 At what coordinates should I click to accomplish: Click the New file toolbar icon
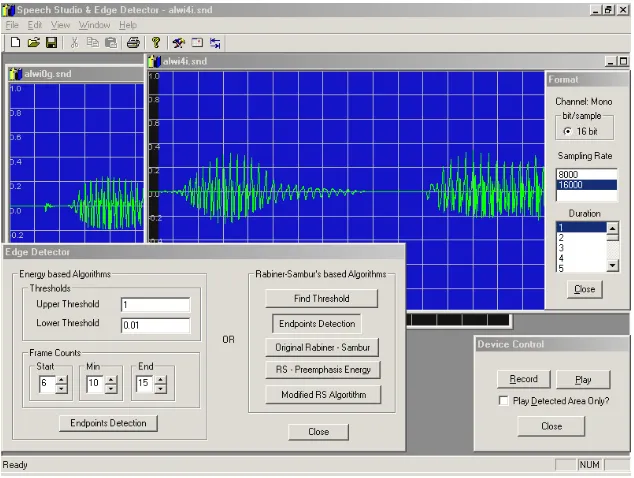(x=15, y=42)
